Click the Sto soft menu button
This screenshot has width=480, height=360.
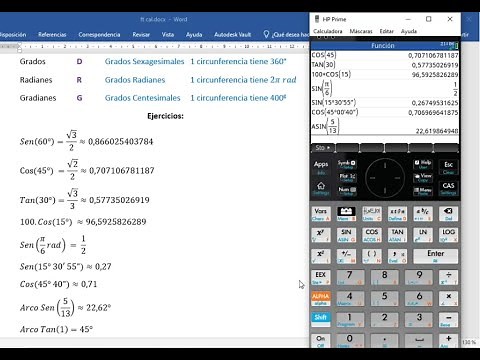tap(323, 147)
